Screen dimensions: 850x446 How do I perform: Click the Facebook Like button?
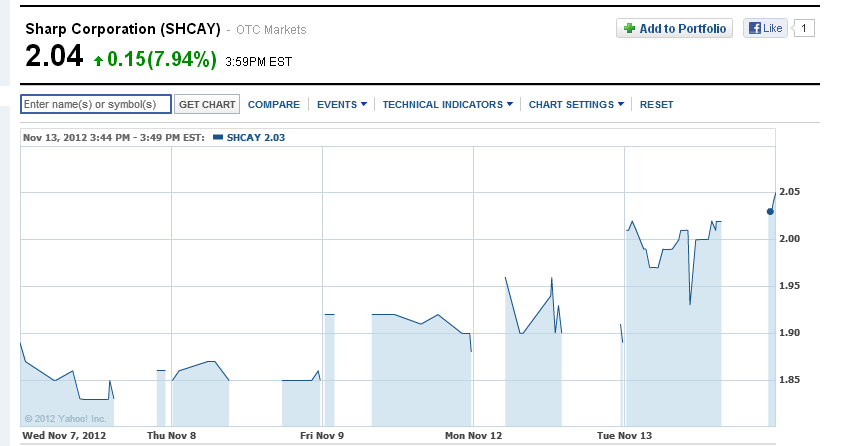[765, 28]
